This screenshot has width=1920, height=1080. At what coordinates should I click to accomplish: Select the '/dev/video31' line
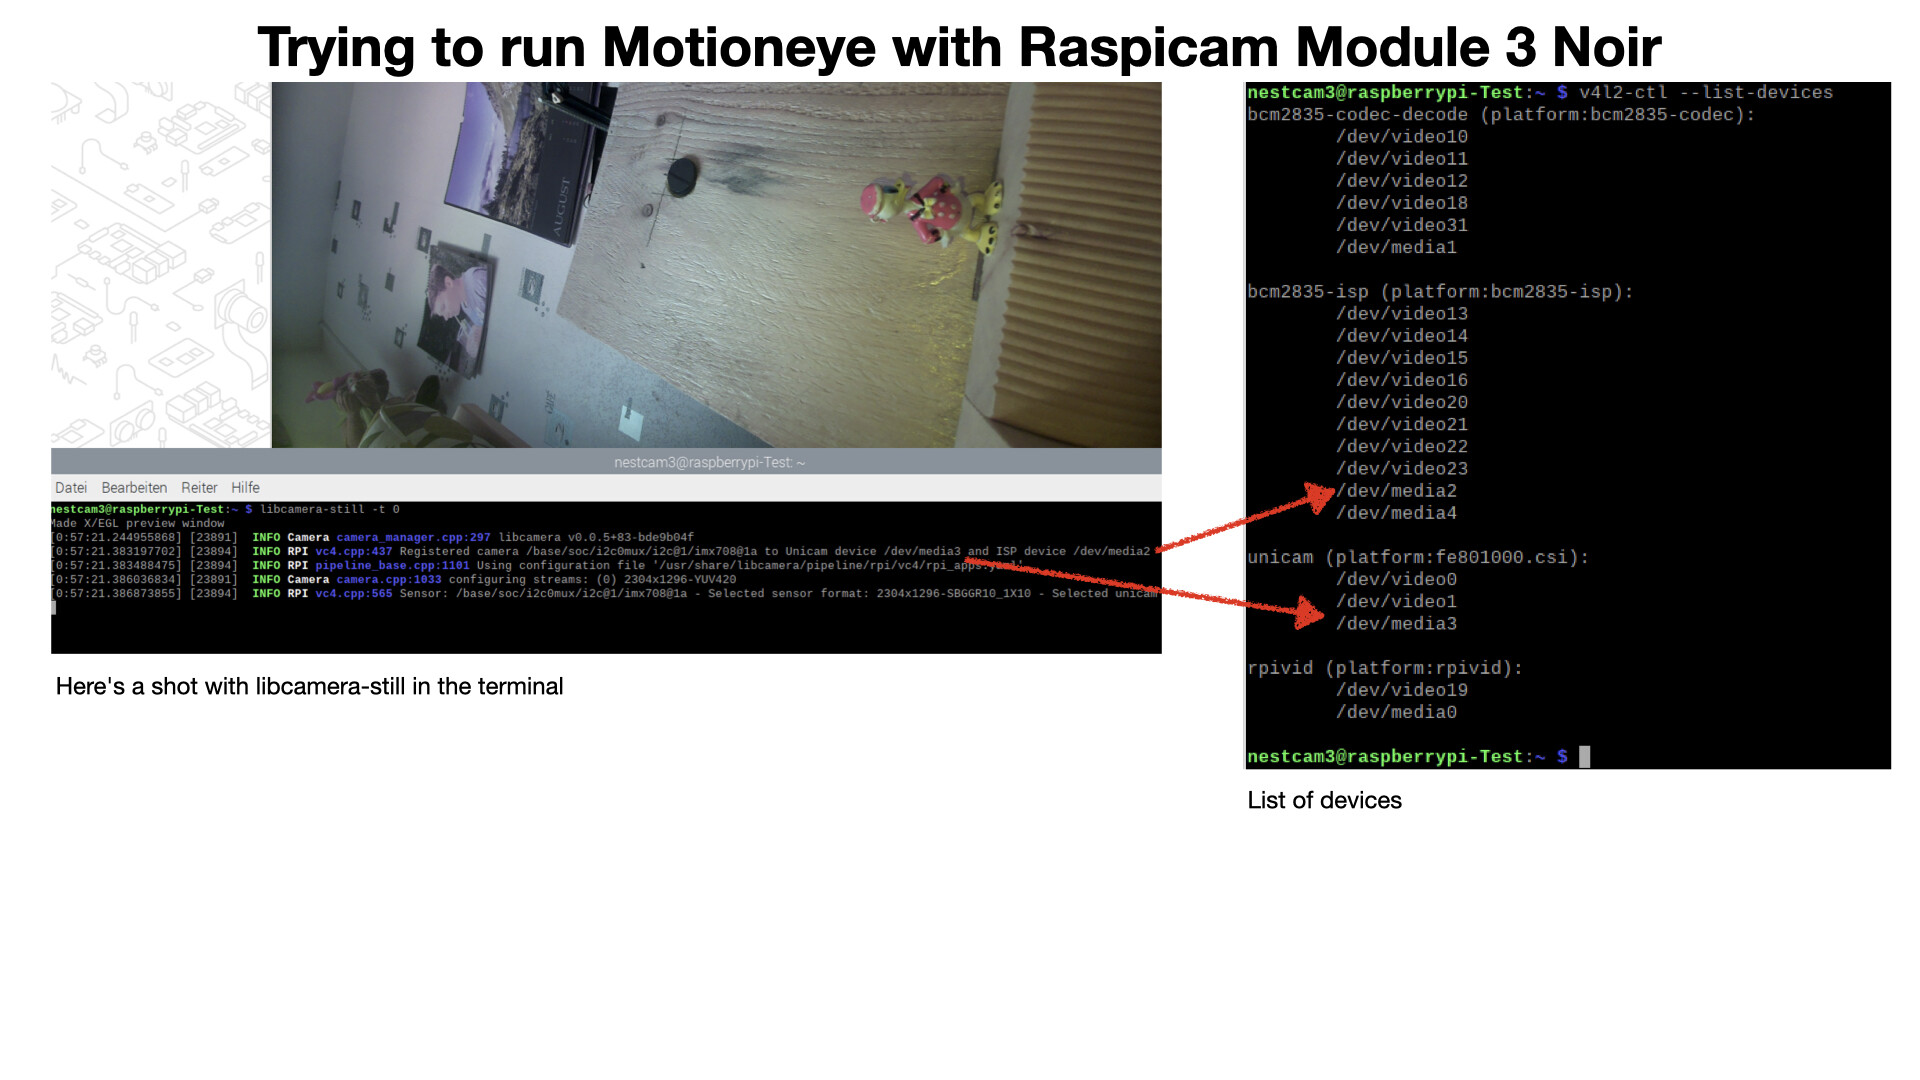point(1402,225)
